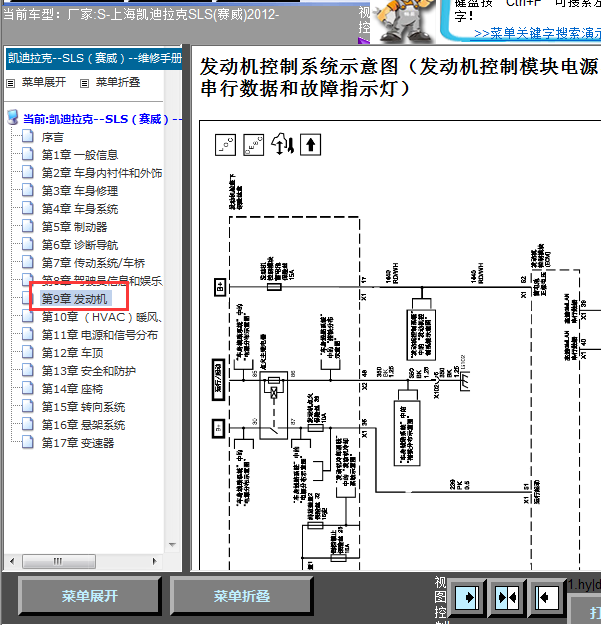
Task: Click the page icon beside 第13章 安全和防护
Action: tap(27, 370)
